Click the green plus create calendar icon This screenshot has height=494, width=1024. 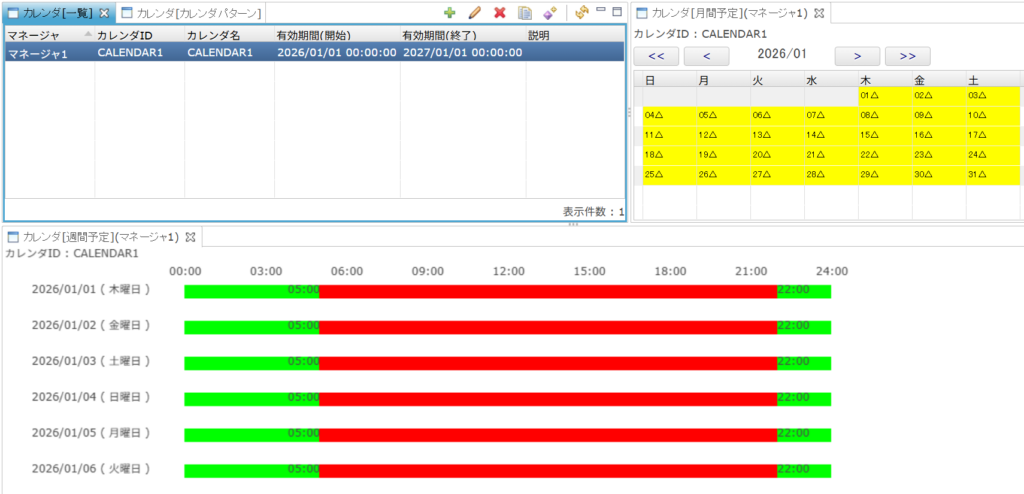coord(450,13)
